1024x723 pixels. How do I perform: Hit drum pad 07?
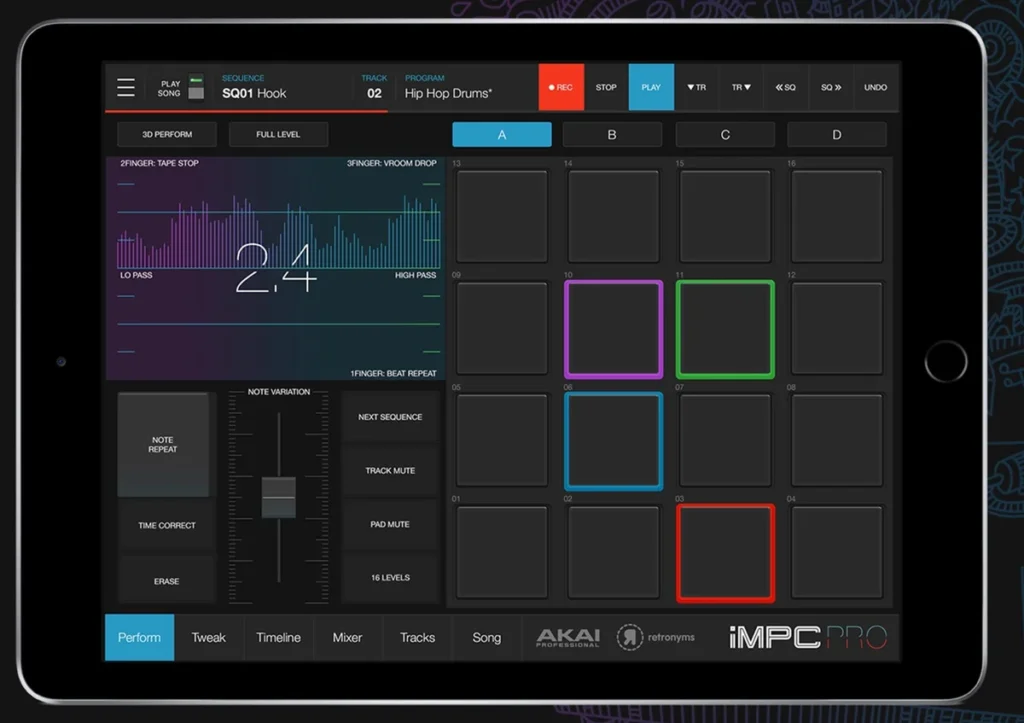[x=725, y=440]
